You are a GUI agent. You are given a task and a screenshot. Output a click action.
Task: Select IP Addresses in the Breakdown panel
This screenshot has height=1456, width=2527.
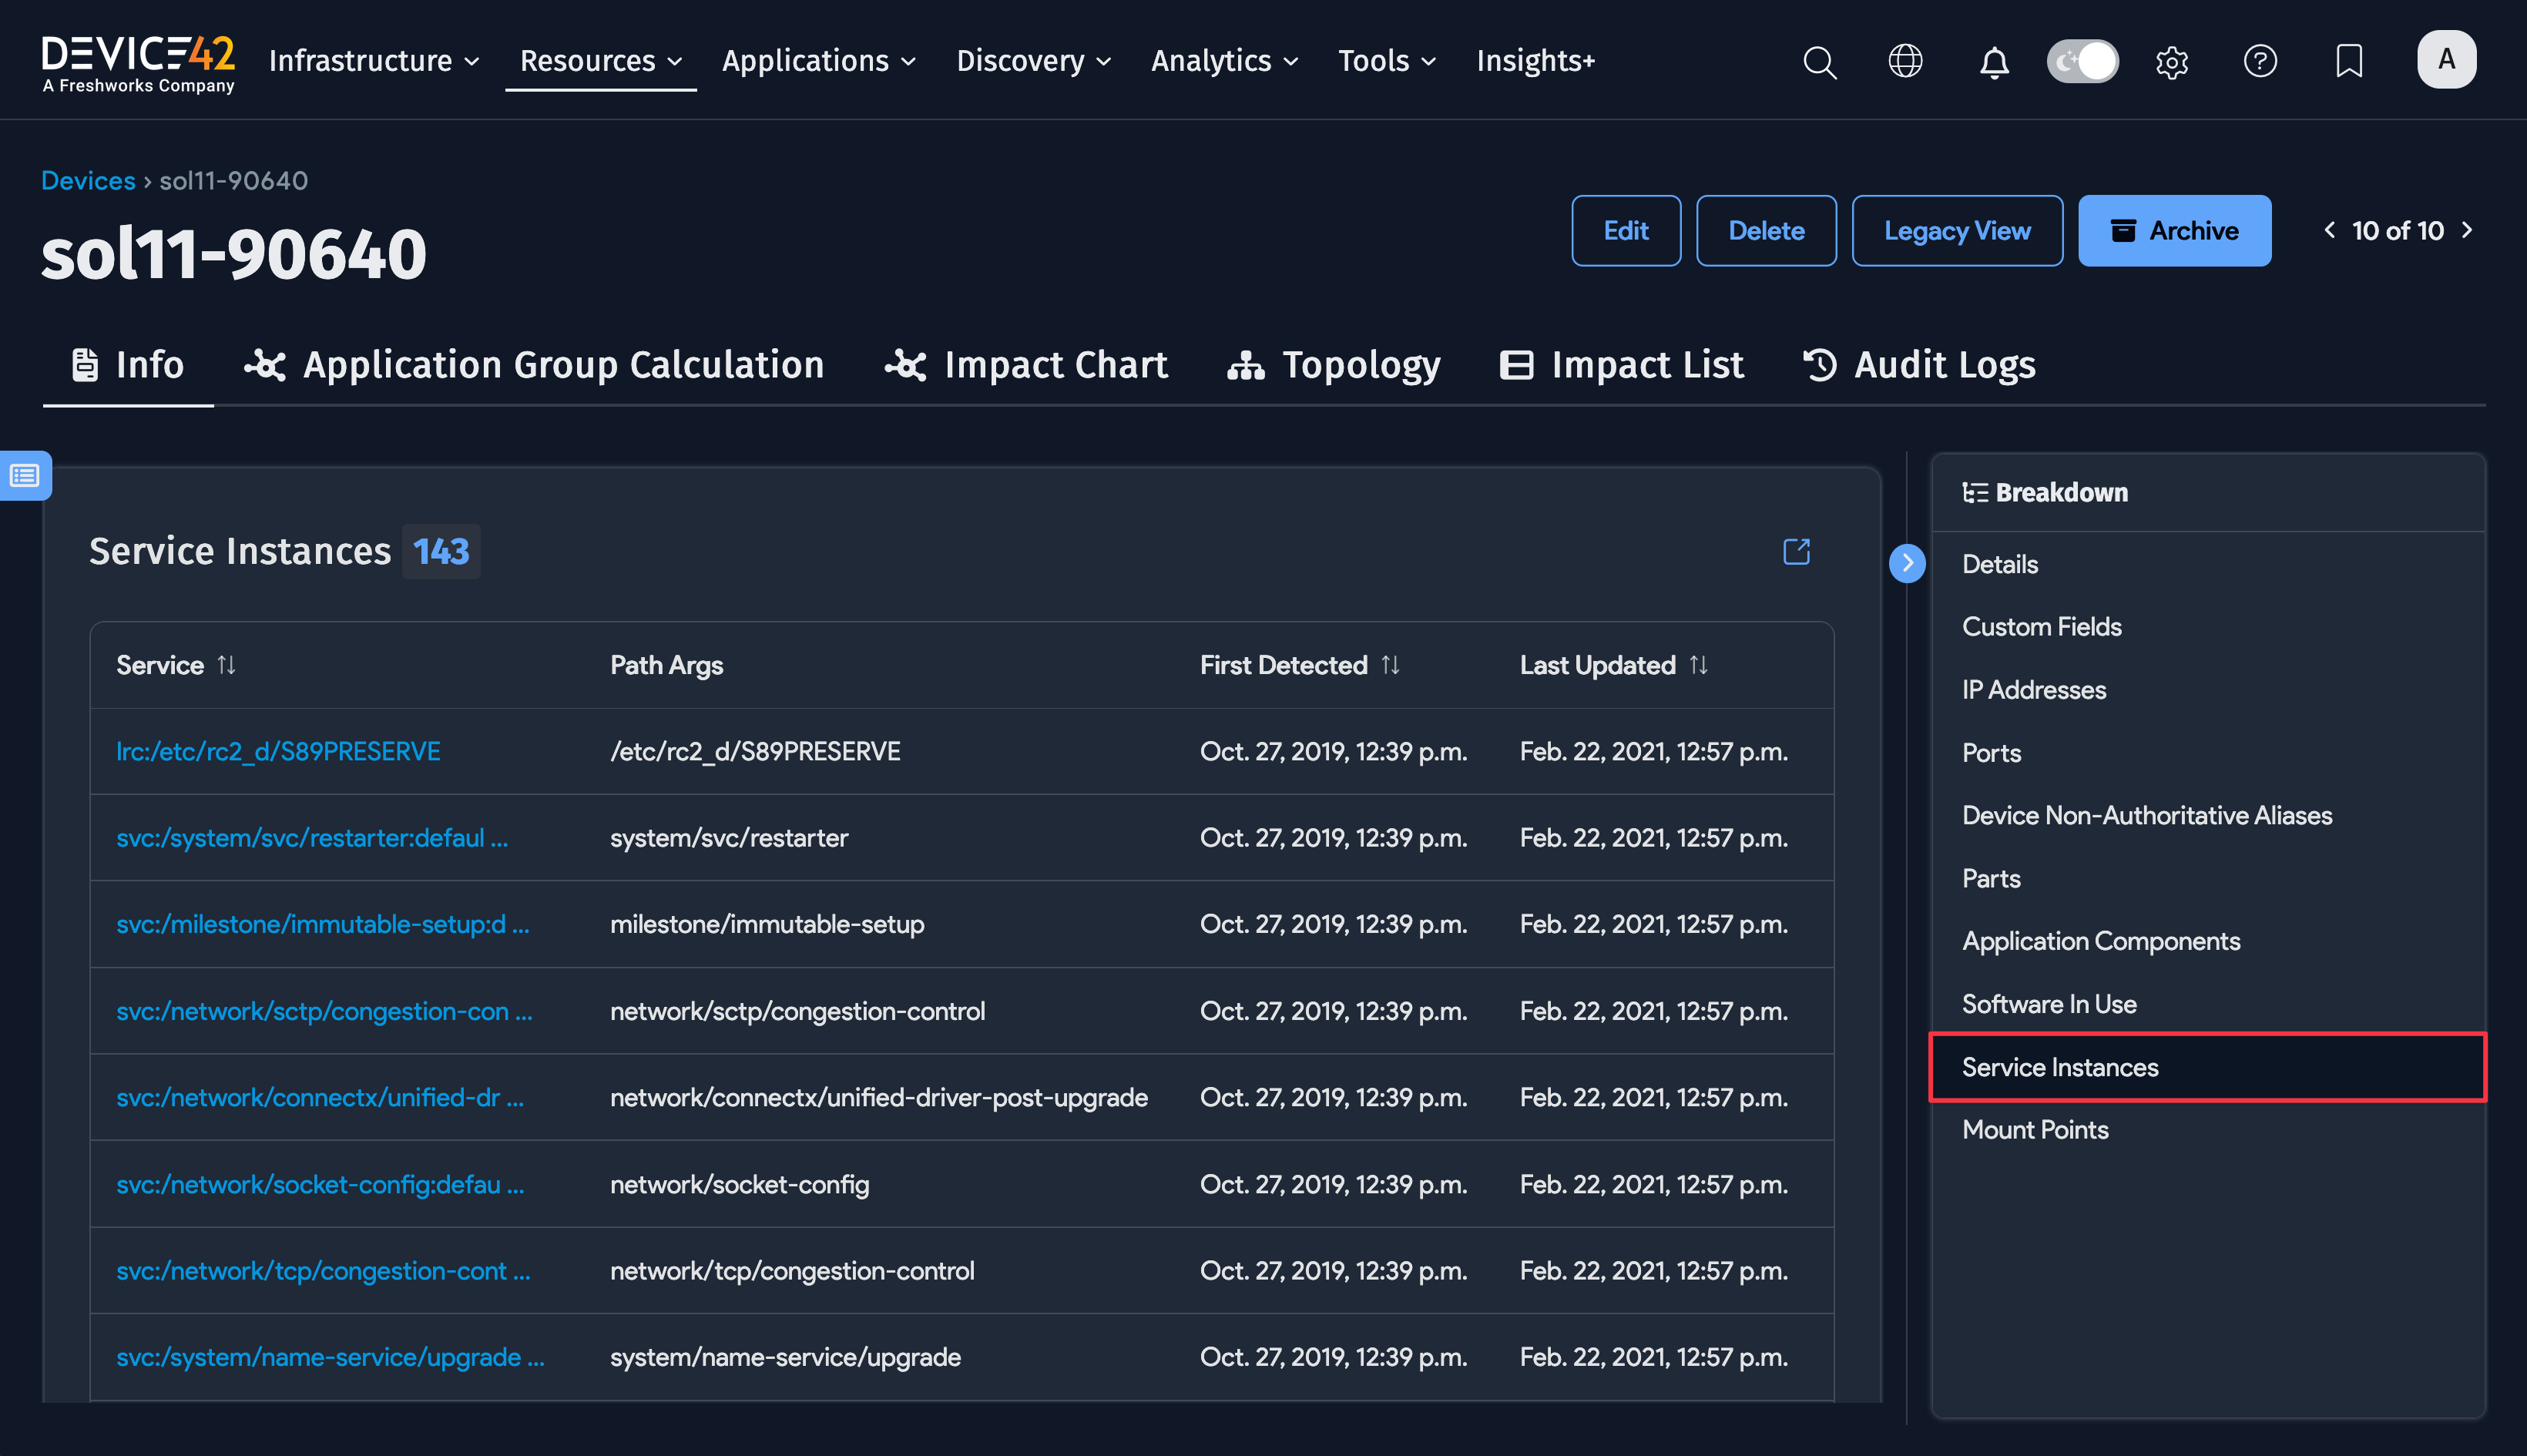[2034, 689]
